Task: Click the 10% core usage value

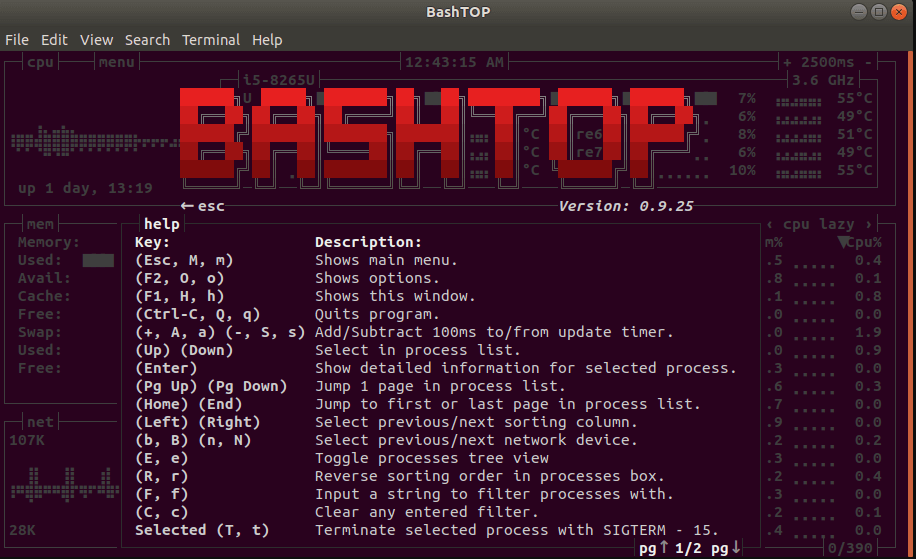Action: [x=742, y=170]
